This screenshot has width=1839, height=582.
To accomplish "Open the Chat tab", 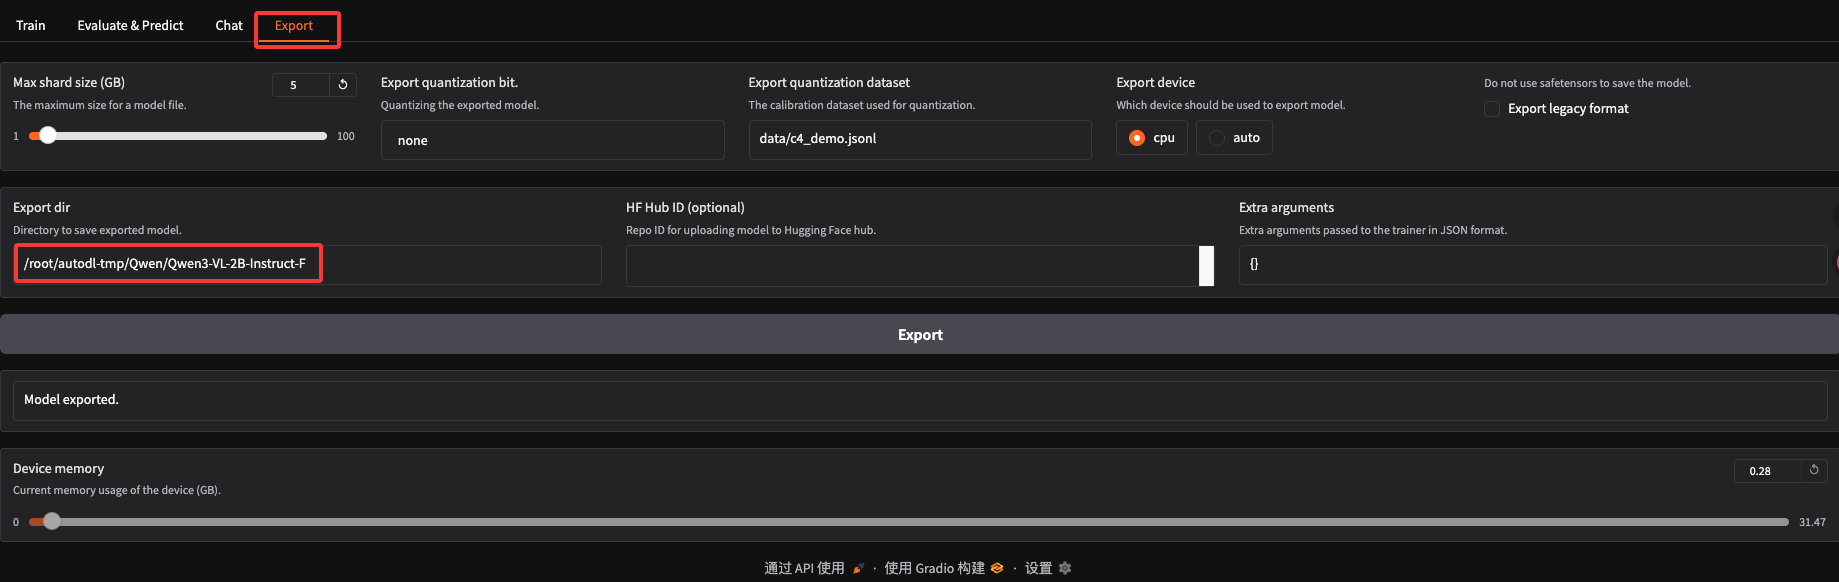I will pos(229,25).
